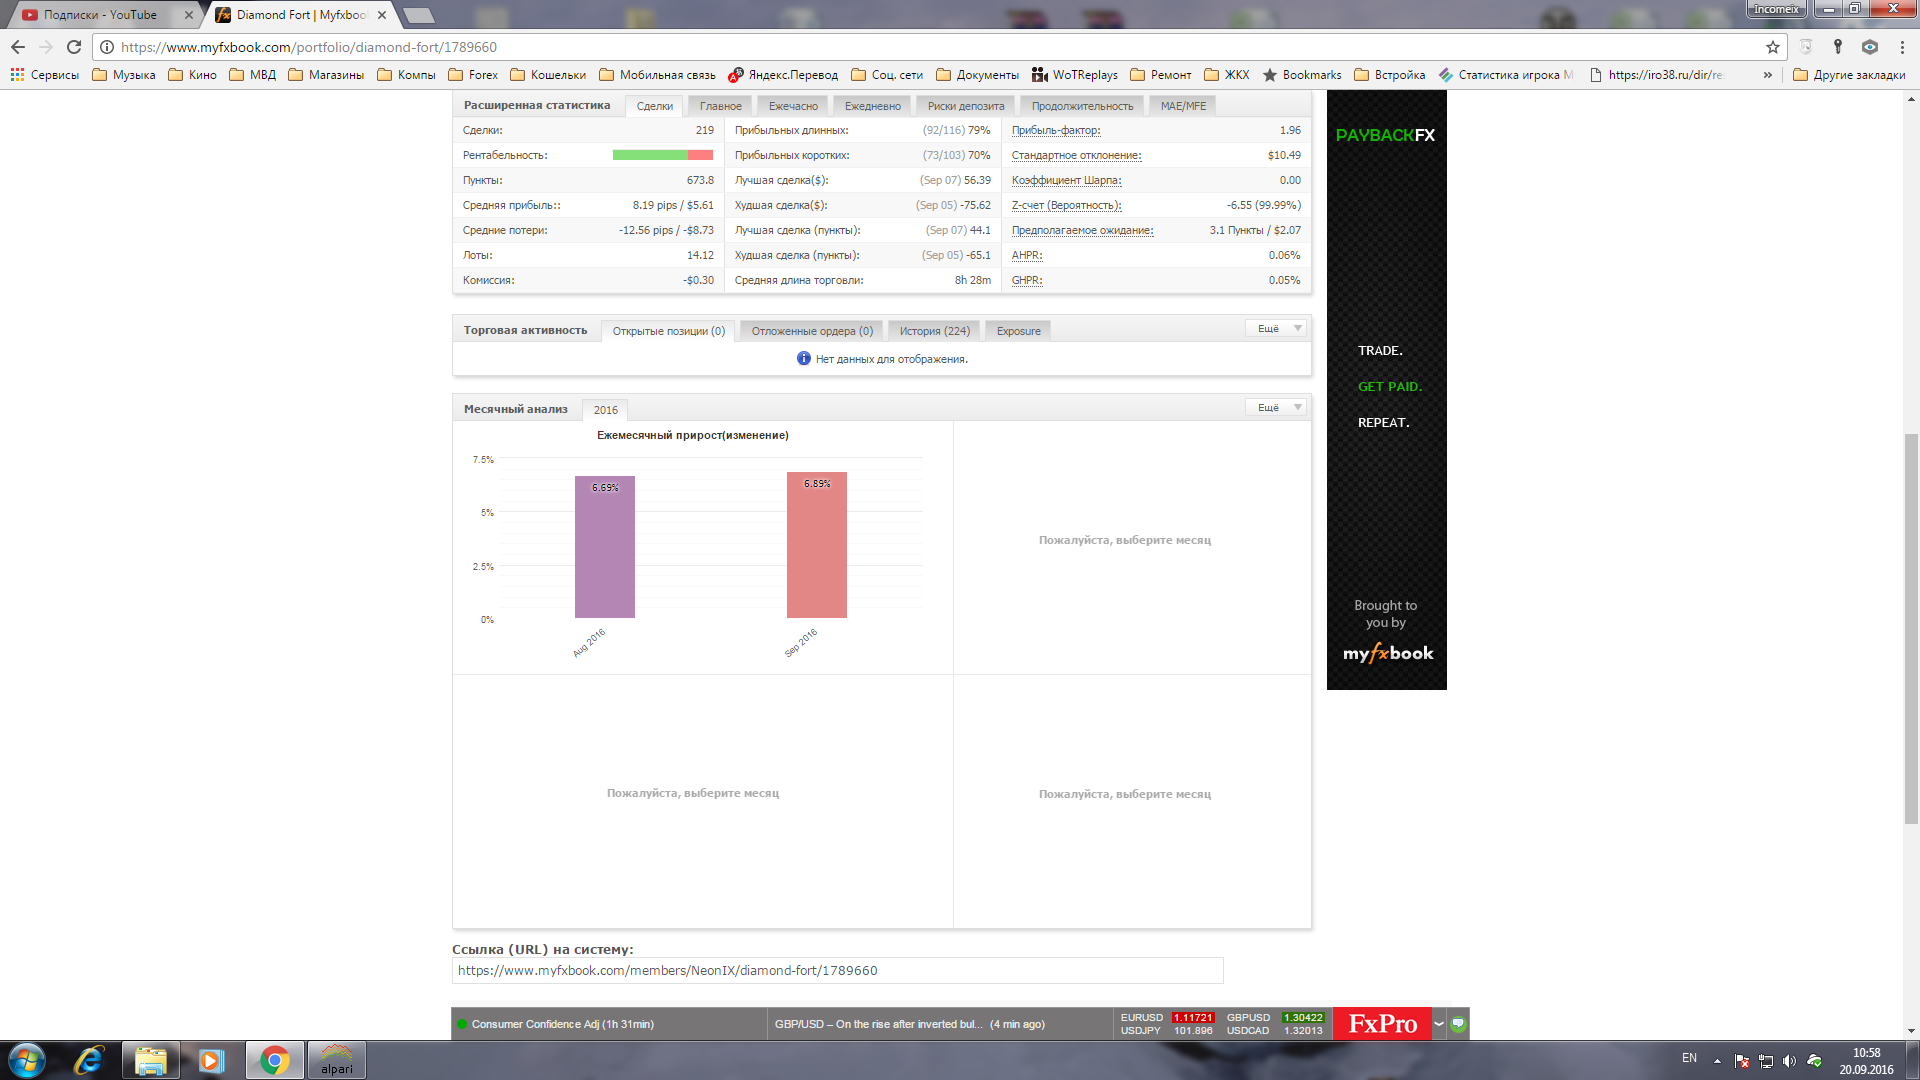Screen dimensions: 1920x1080
Task: Click the system URL input field
Action: [838, 971]
